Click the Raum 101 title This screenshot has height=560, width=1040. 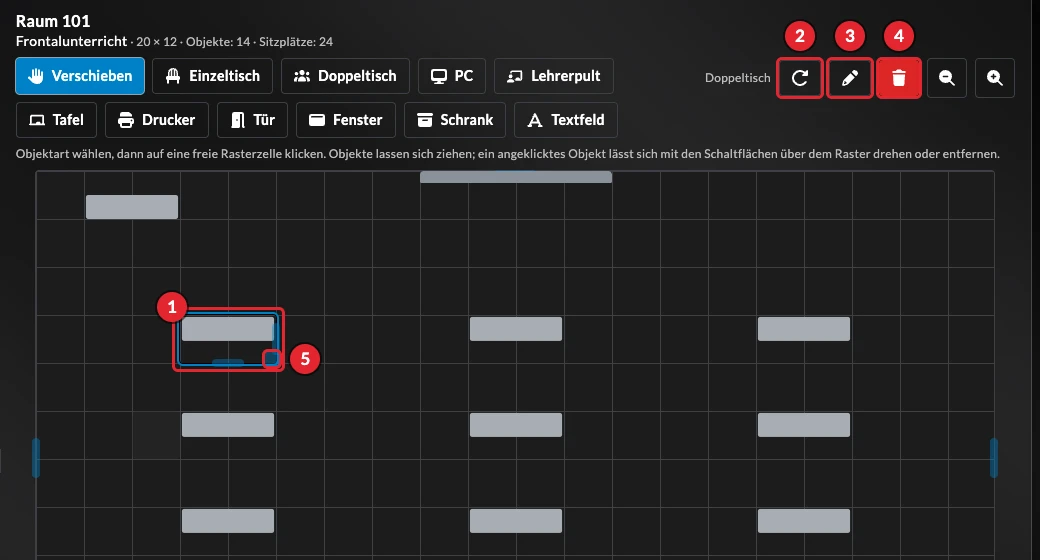pos(53,21)
